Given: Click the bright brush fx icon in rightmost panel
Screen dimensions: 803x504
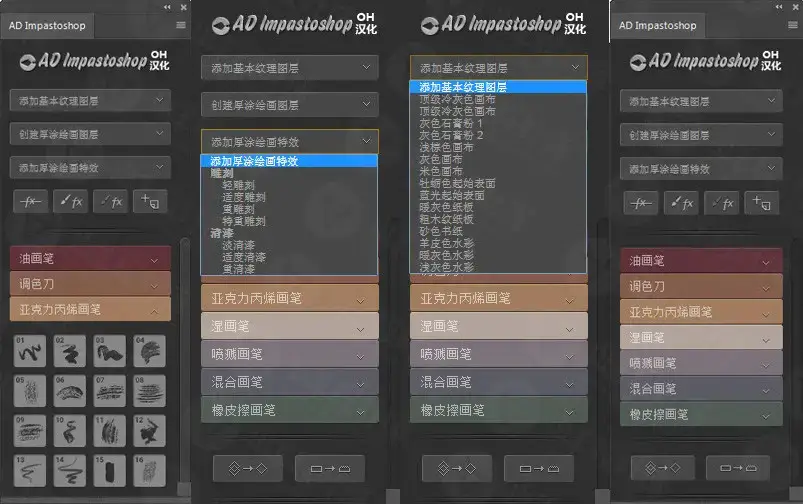Looking at the screenshot, I should coord(681,203).
